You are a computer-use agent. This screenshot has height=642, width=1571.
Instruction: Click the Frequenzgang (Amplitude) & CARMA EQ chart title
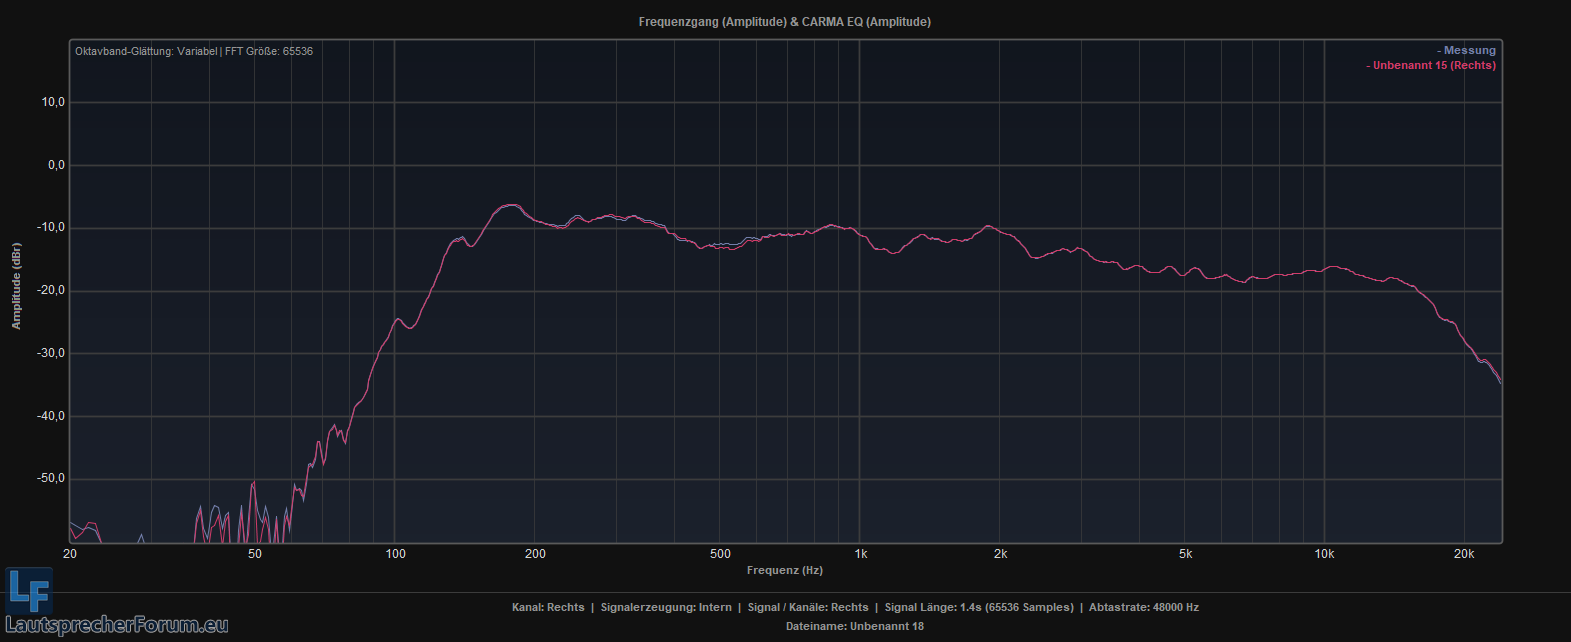pyautogui.click(x=784, y=21)
